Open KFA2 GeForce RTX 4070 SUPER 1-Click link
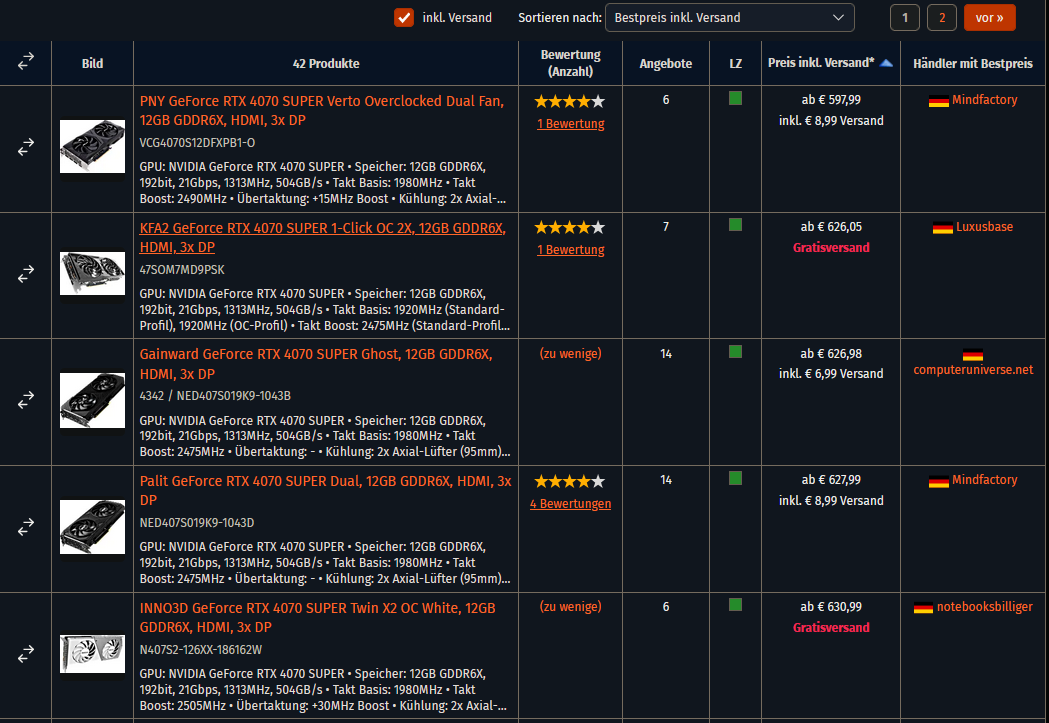 [x=322, y=237]
